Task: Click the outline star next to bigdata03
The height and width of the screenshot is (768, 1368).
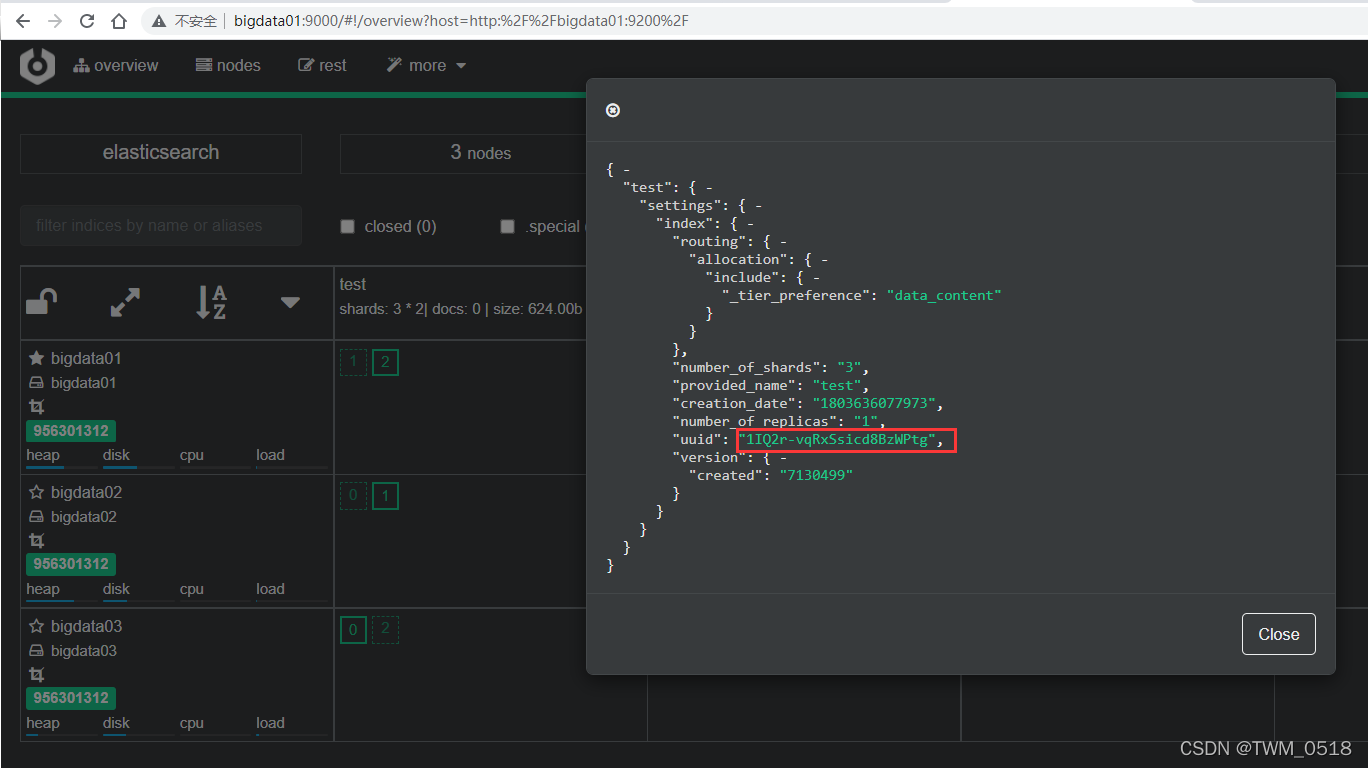Action: coord(36,626)
